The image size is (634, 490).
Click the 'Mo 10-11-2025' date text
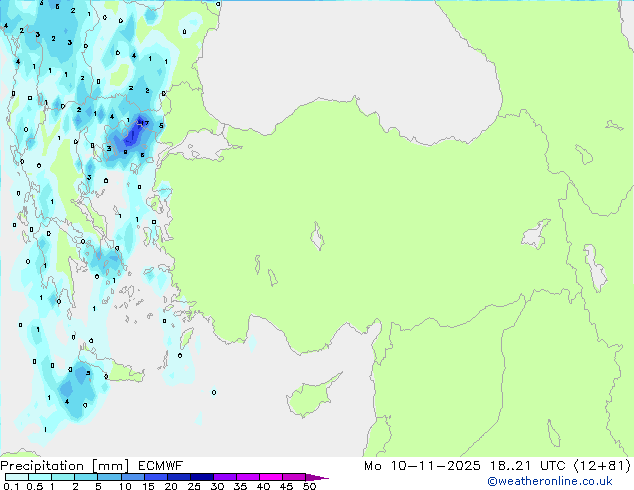pyautogui.click(x=422, y=466)
